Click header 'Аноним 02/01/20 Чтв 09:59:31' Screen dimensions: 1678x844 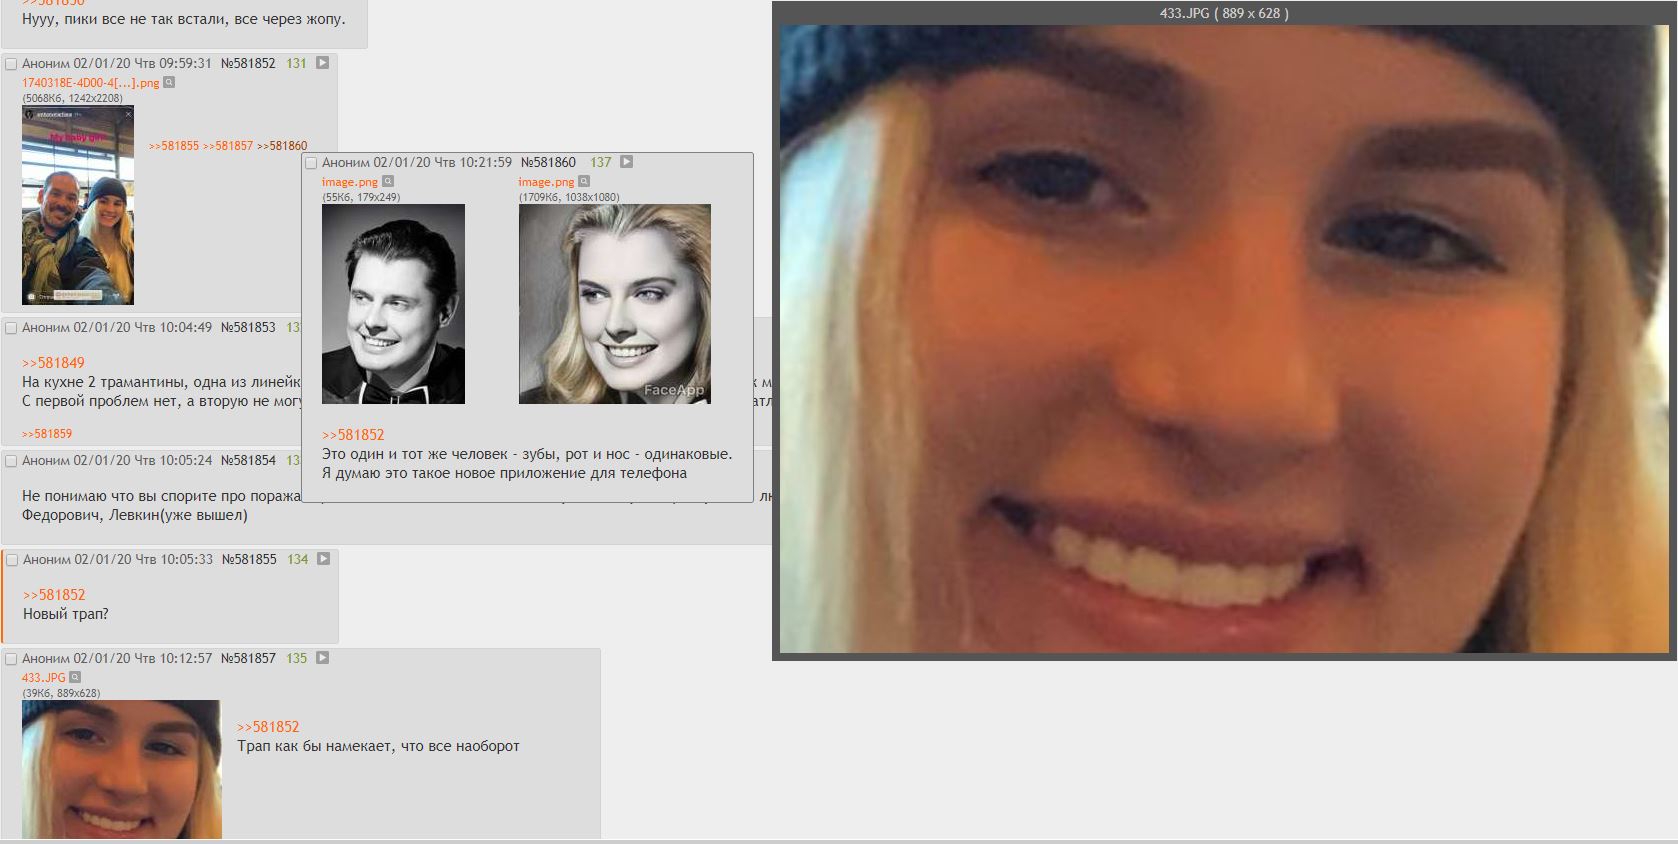point(117,63)
